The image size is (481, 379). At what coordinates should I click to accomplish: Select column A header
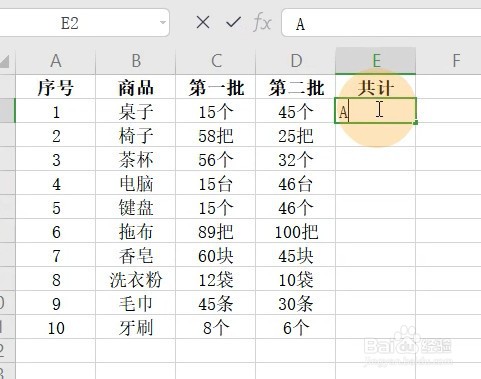tap(56, 61)
